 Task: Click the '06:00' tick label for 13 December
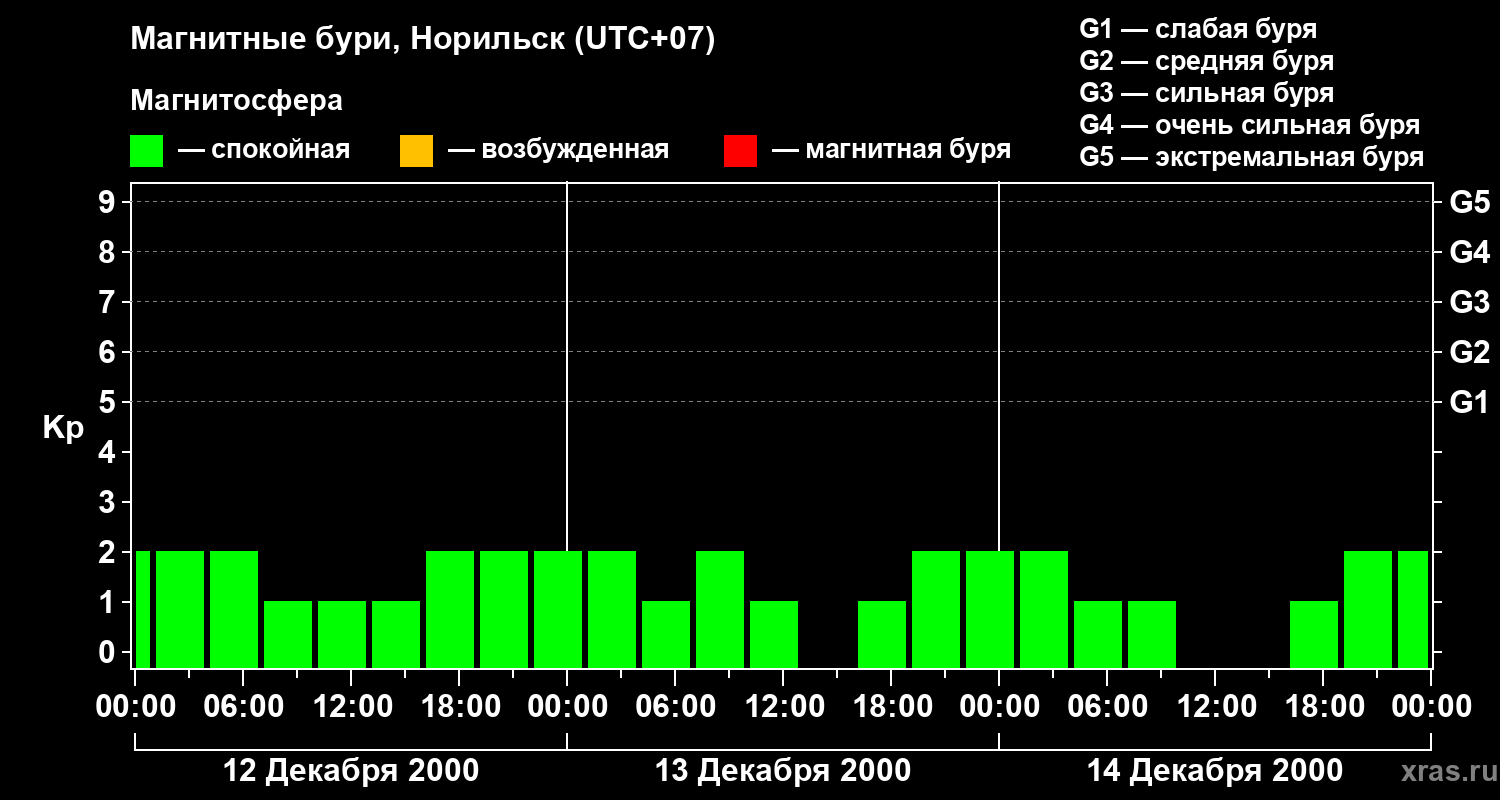(x=675, y=706)
